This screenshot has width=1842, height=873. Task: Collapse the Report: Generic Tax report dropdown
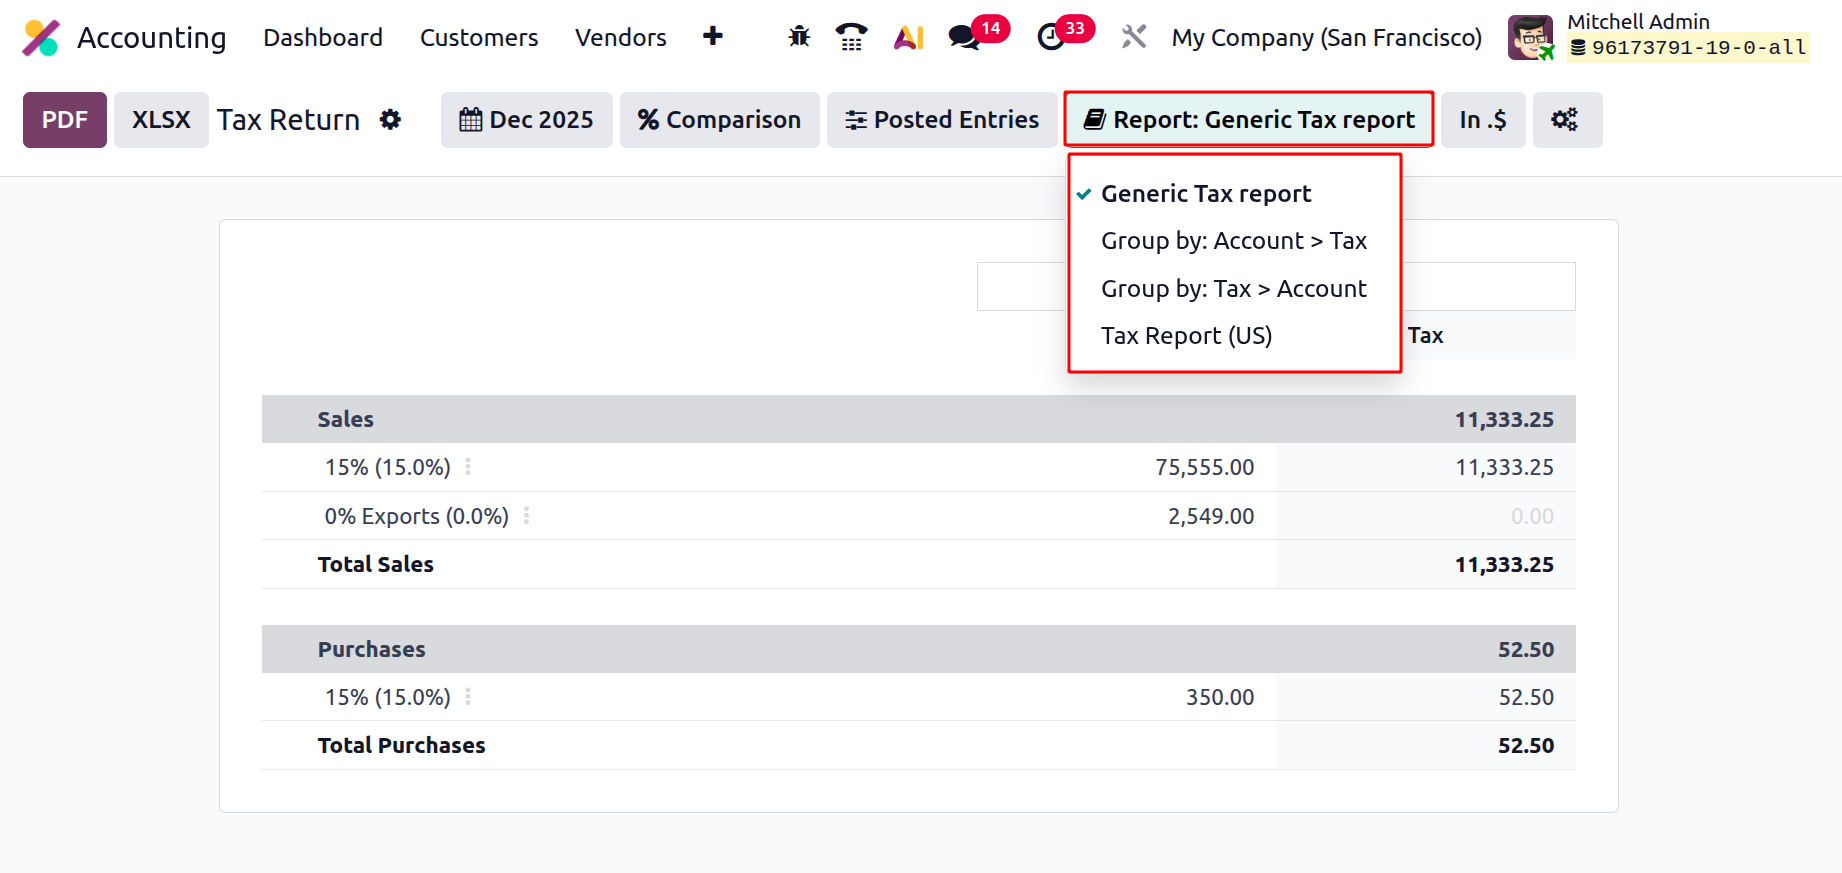pos(1249,120)
